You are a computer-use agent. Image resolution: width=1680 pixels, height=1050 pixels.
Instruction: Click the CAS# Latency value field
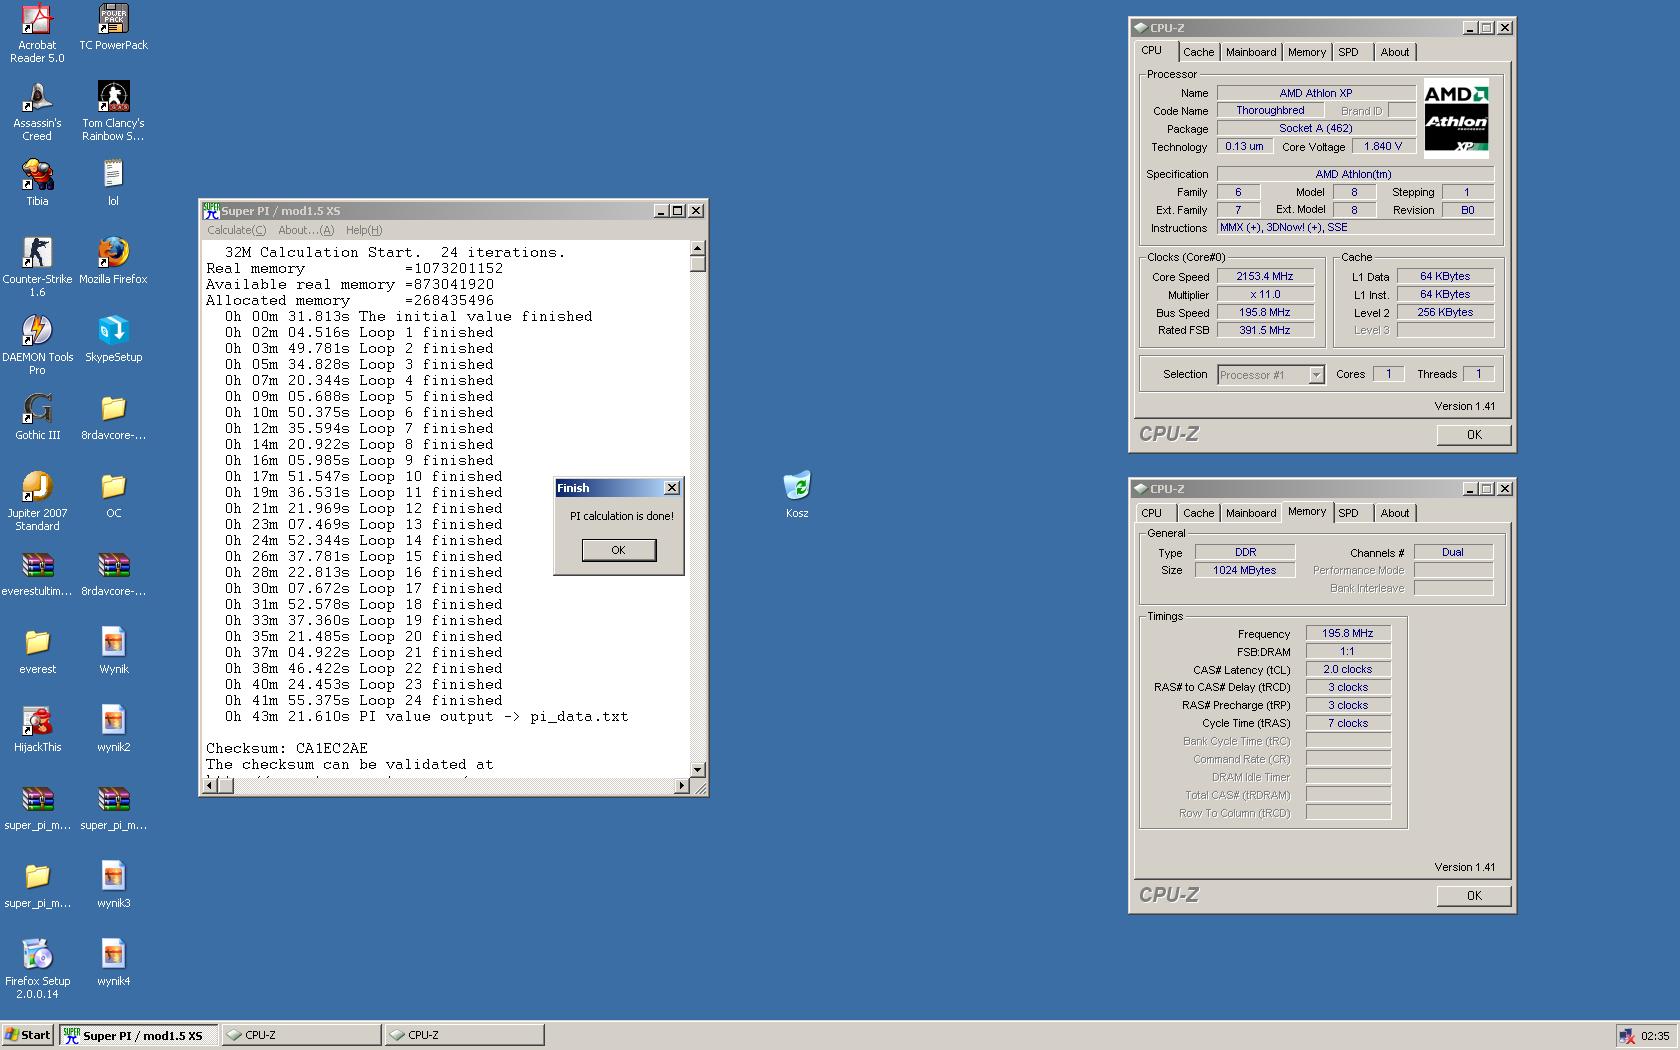1348,669
